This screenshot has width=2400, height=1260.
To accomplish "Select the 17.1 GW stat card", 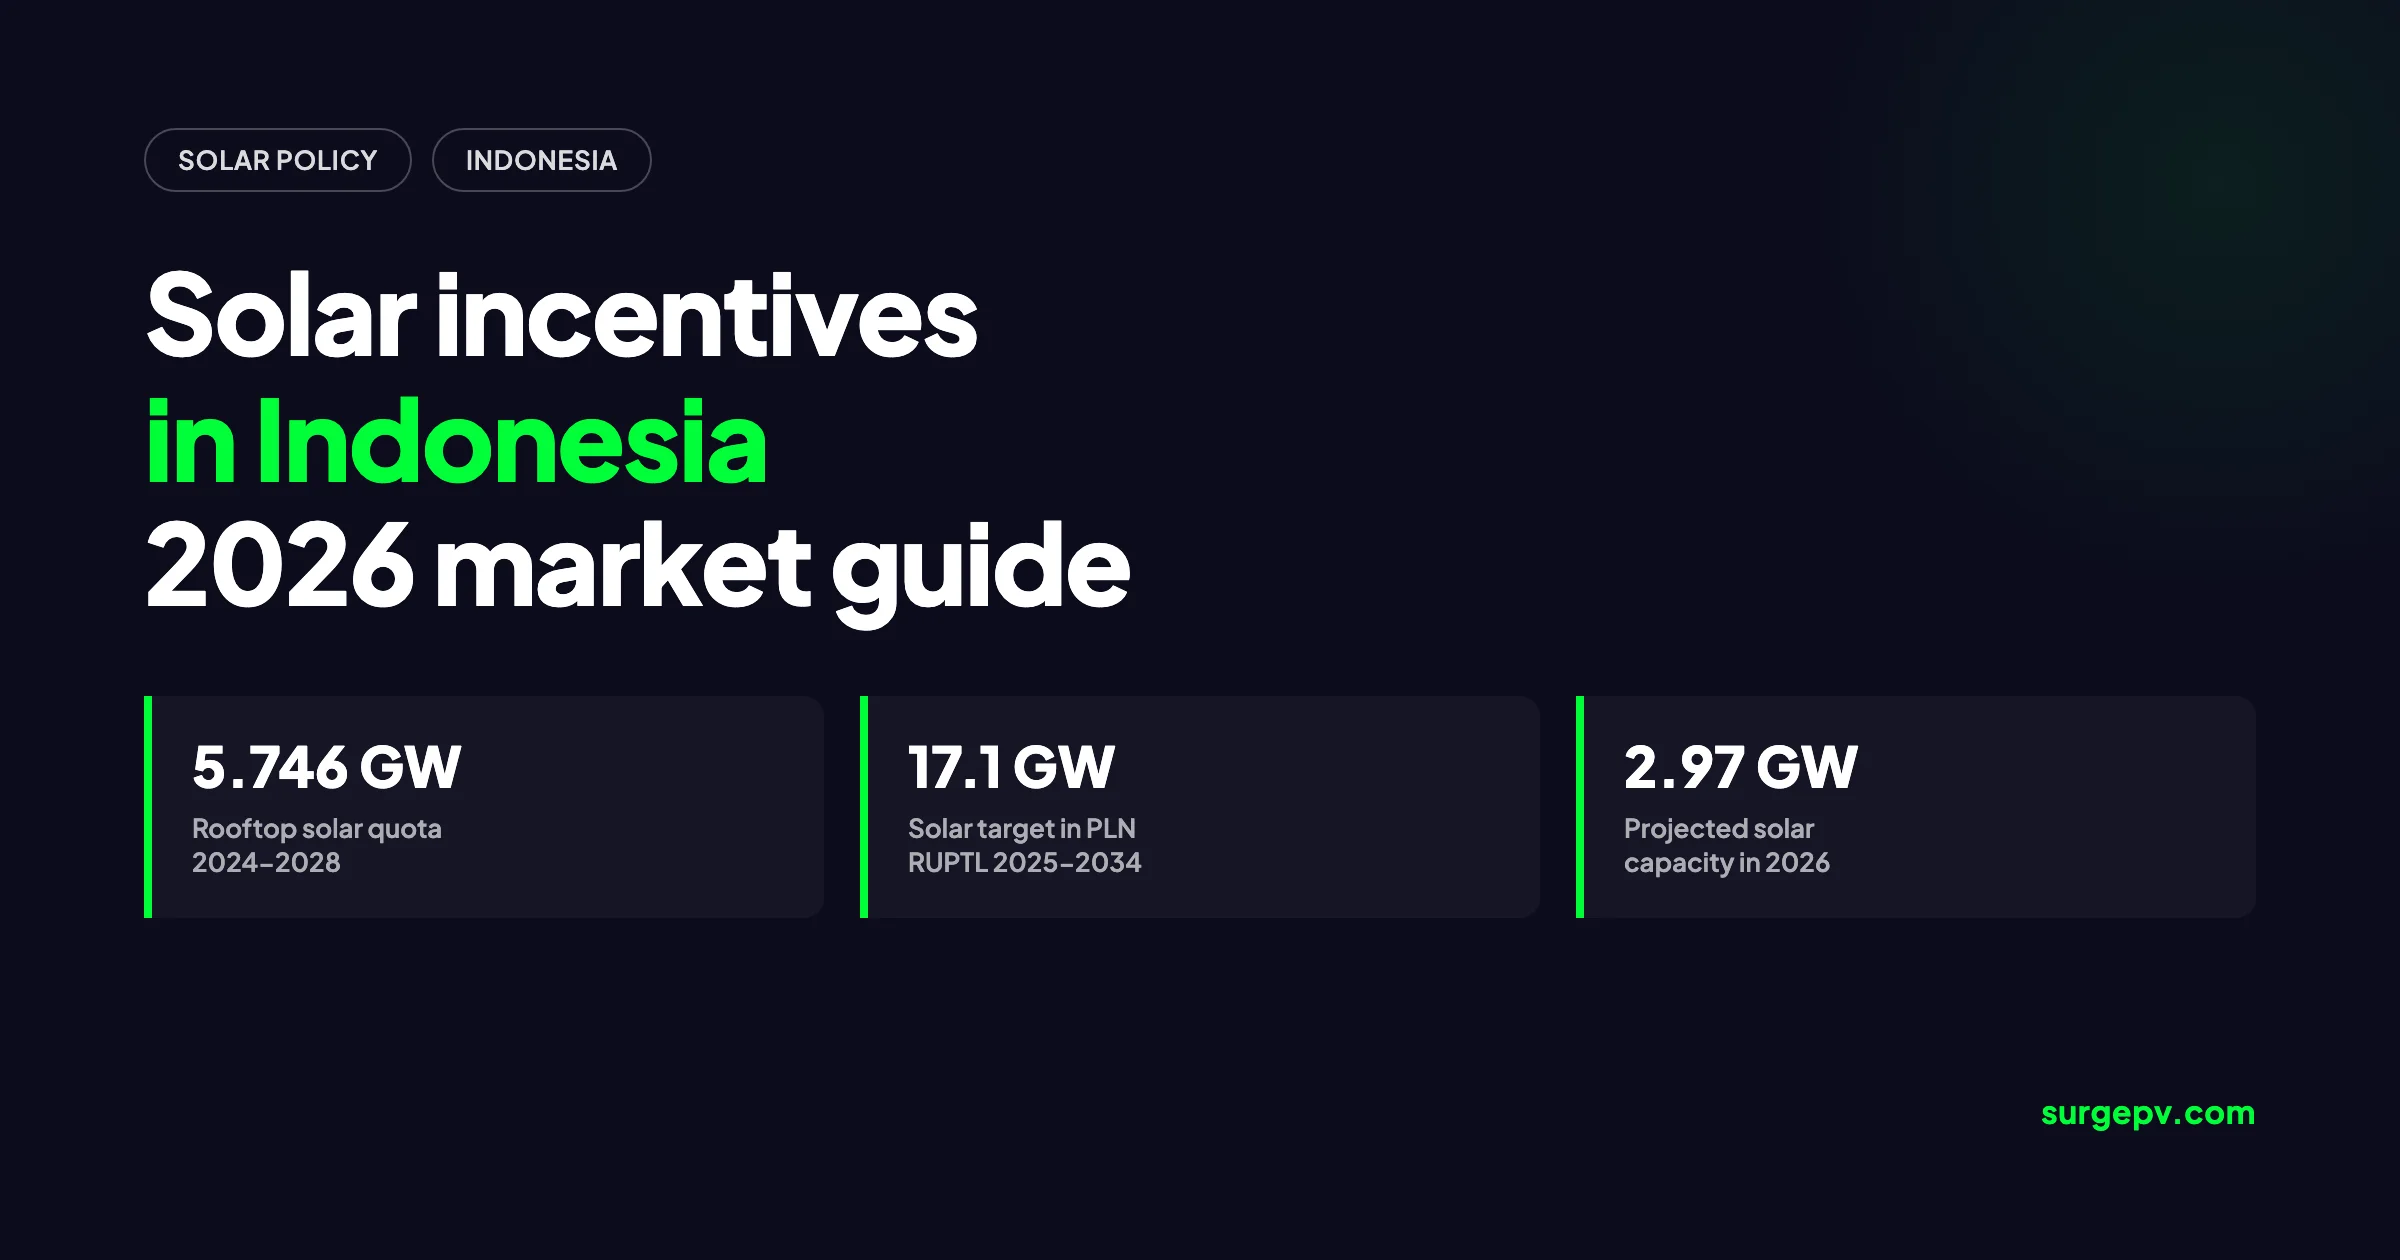I will tap(1200, 807).
